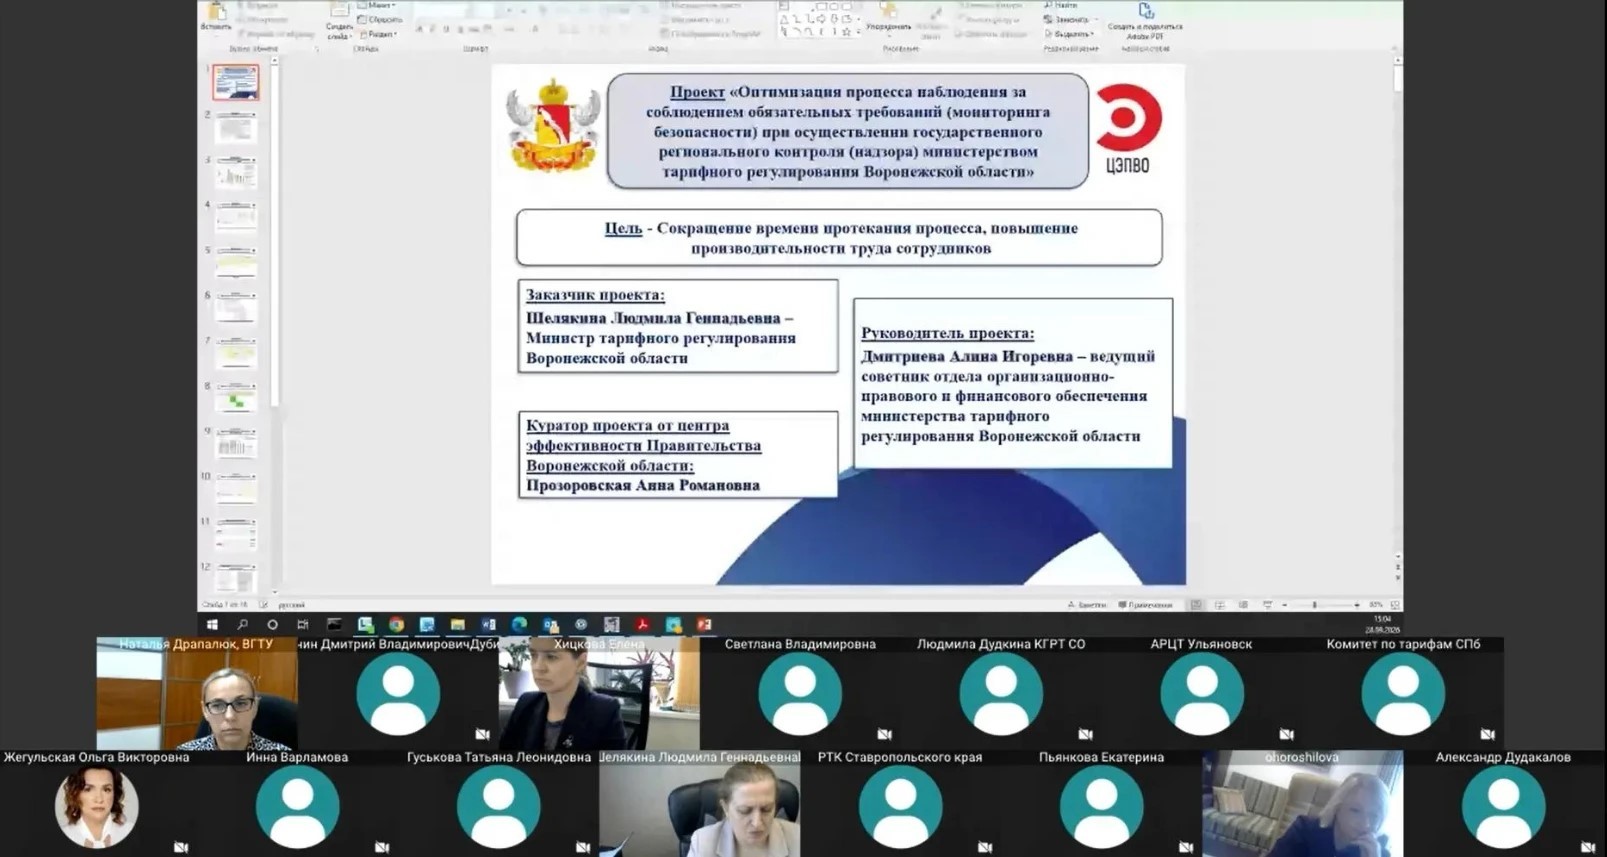Open the Select (Выделить) dropdown

(1069, 34)
